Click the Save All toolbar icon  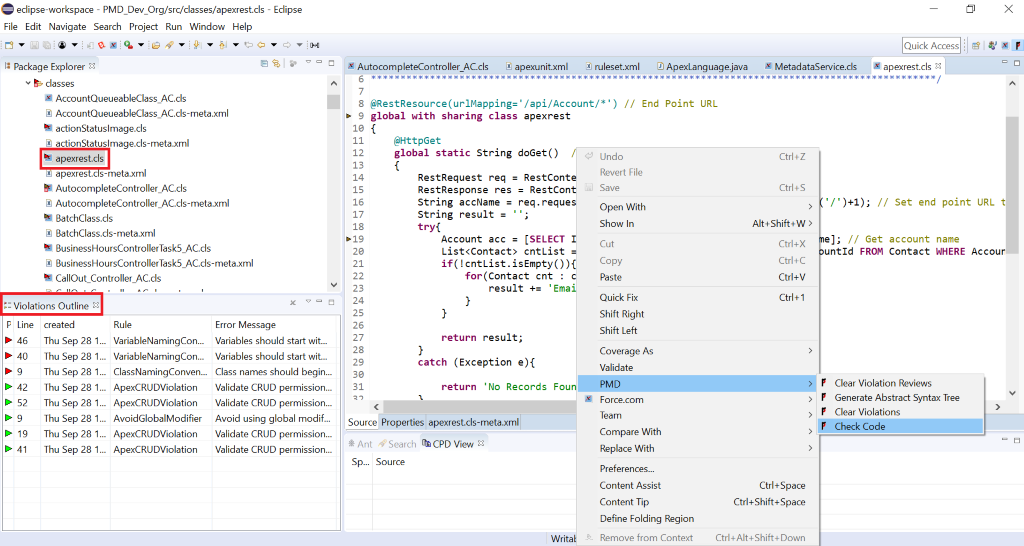(46, 45)
